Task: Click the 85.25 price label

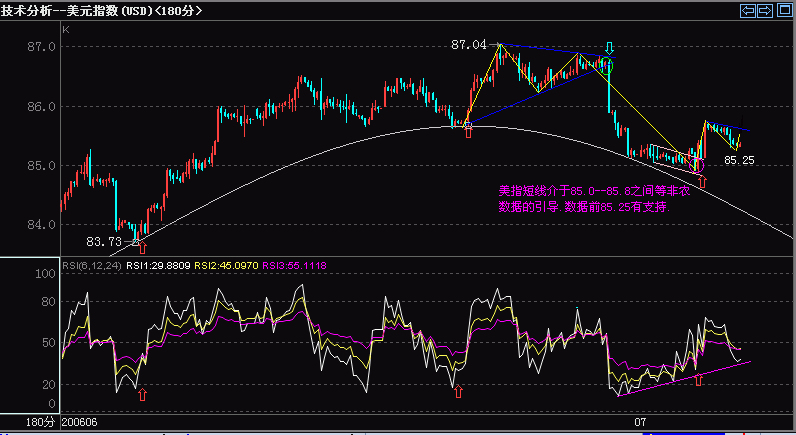Action: pos(739,160)
